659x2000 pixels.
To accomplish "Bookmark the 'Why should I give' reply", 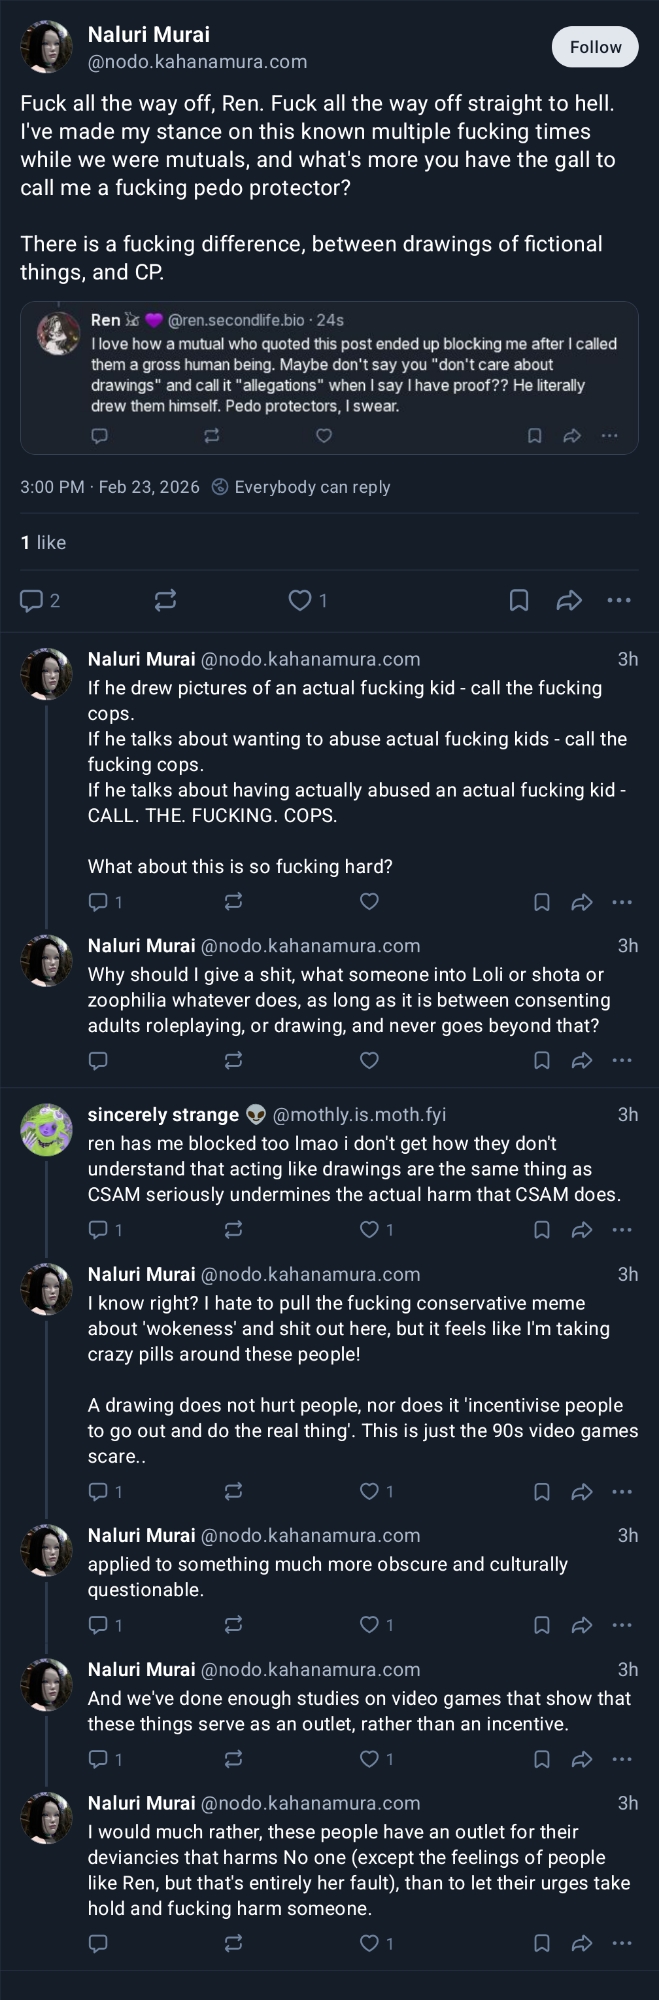I will click(542, 1060).
